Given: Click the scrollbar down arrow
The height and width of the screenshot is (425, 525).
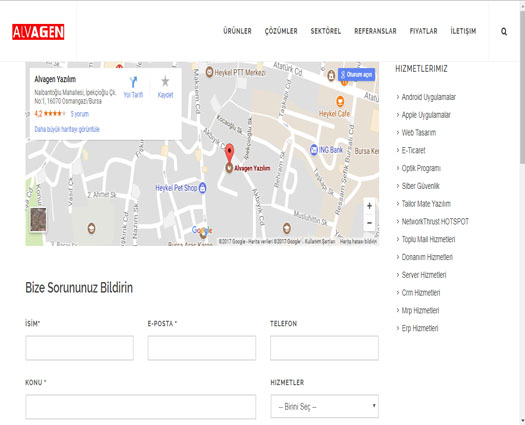Looking at the screenshot, I should click(522, 422).
